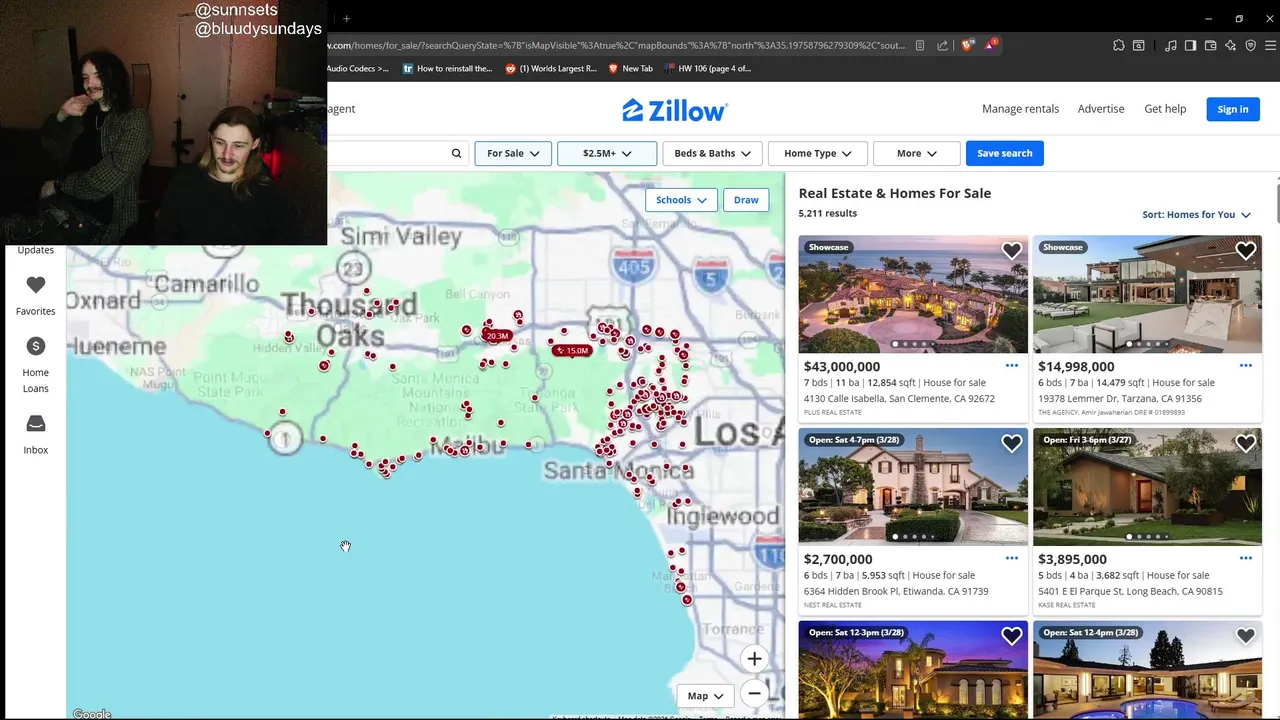
Task: Favorite the $14,998,000 Tarzana home
Action: pos(1245,251)
